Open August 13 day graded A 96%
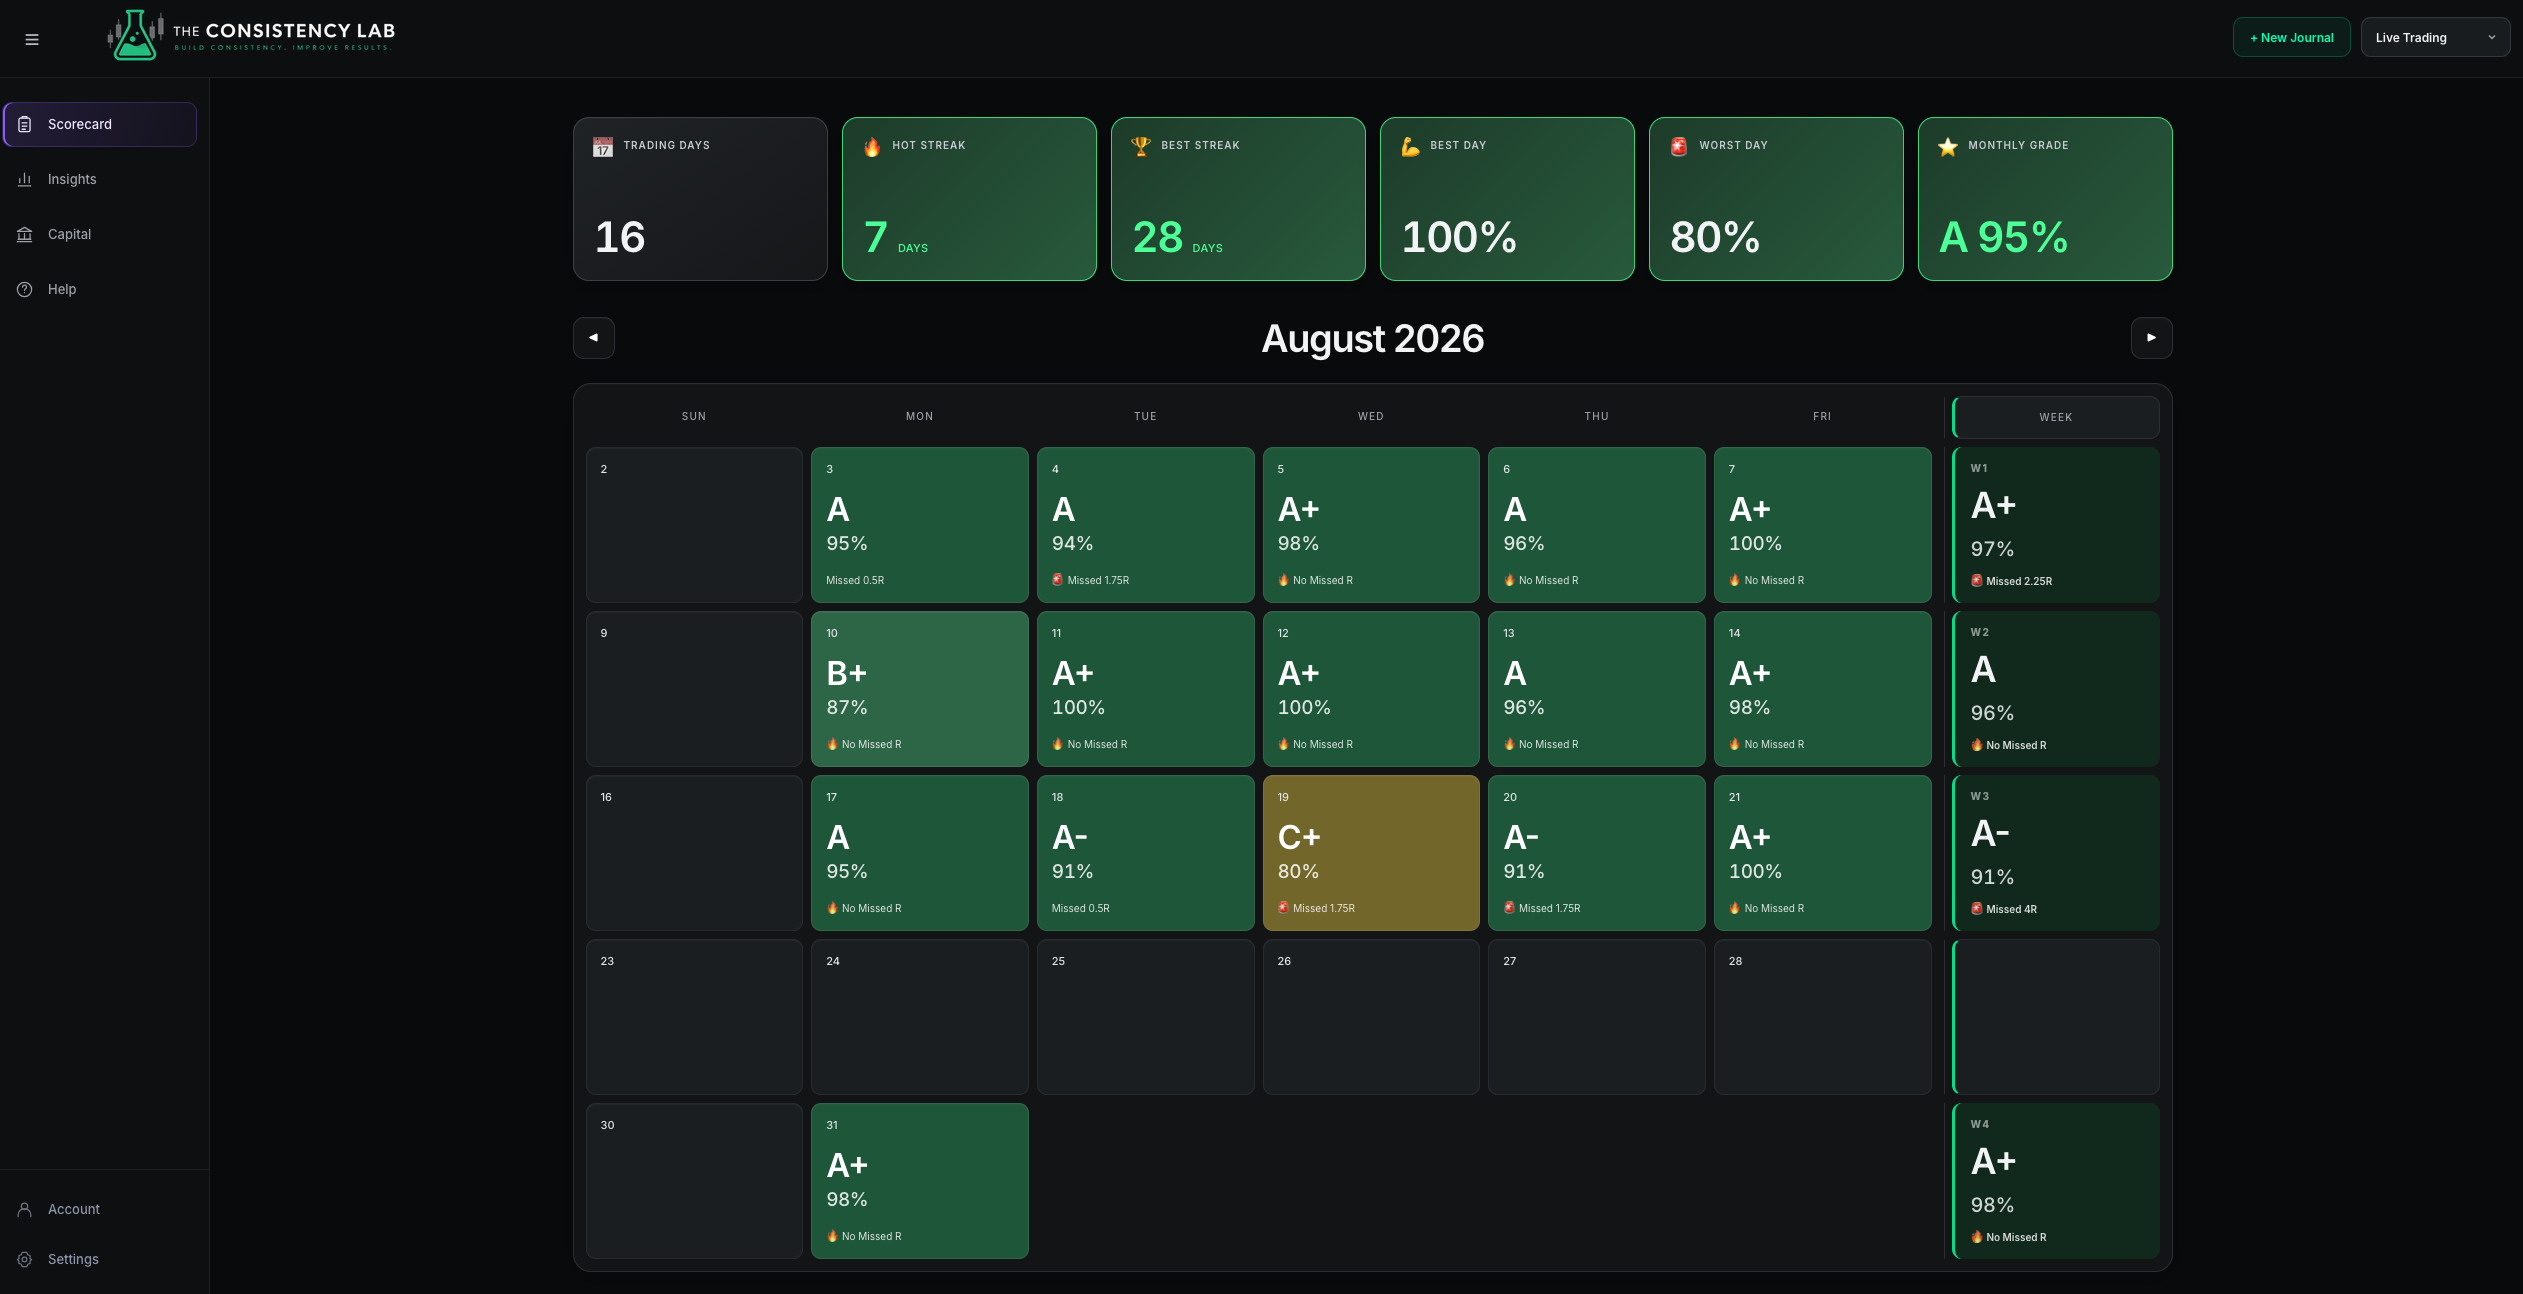 [x=1597, y=689]
